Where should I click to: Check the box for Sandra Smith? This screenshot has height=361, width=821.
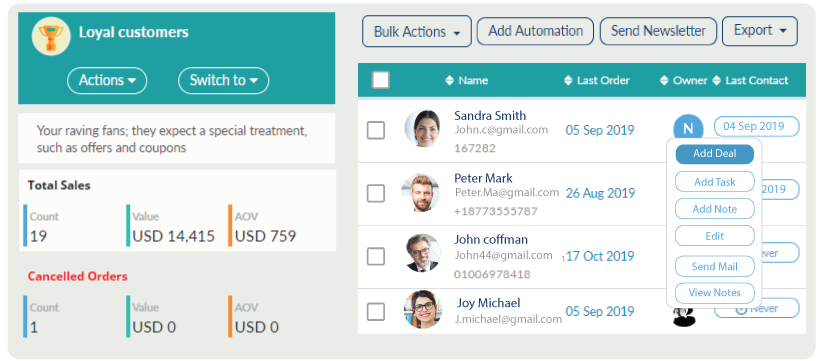click(376, 130)
